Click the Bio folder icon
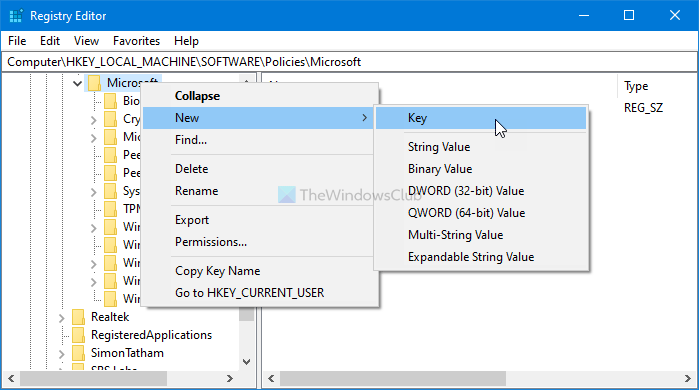700x390 pixels. [x=110, y=101]
